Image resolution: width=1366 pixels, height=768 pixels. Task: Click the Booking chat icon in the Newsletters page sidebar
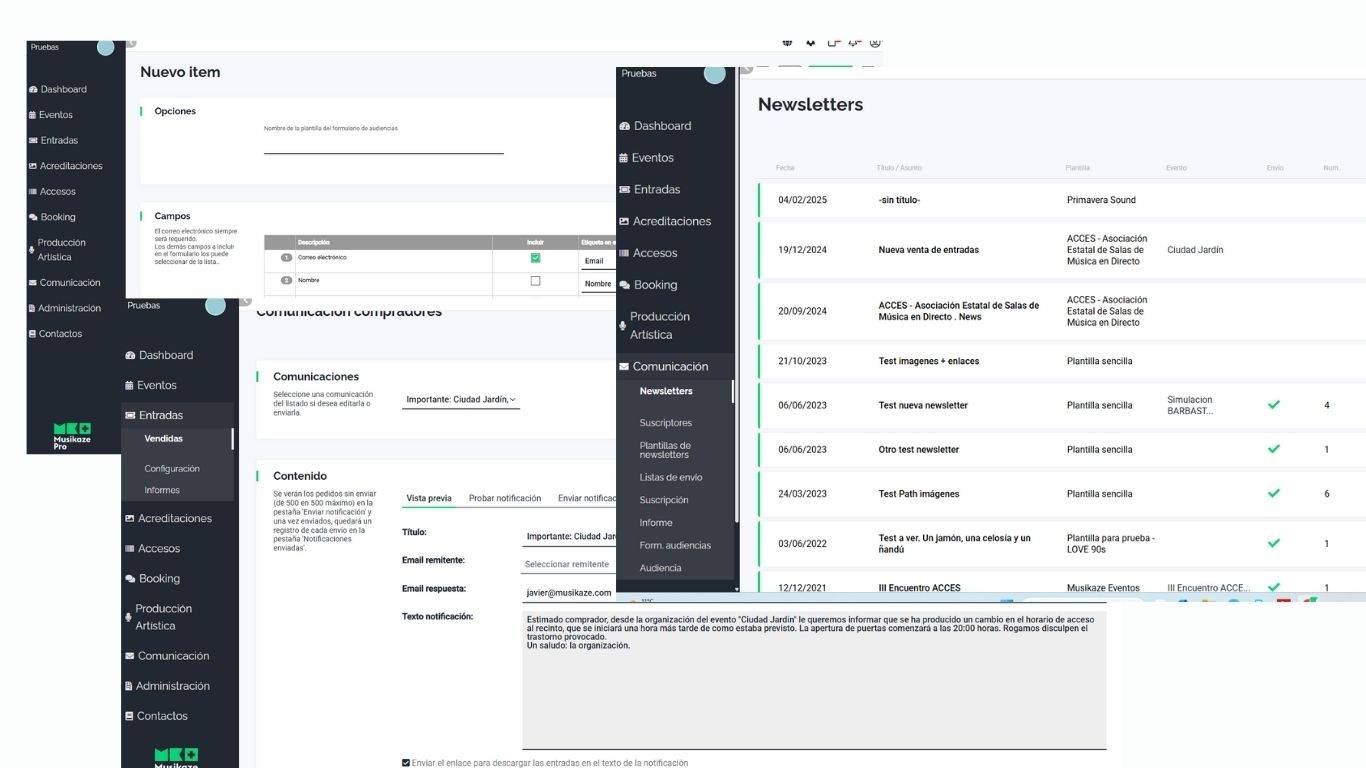(624, 285)
